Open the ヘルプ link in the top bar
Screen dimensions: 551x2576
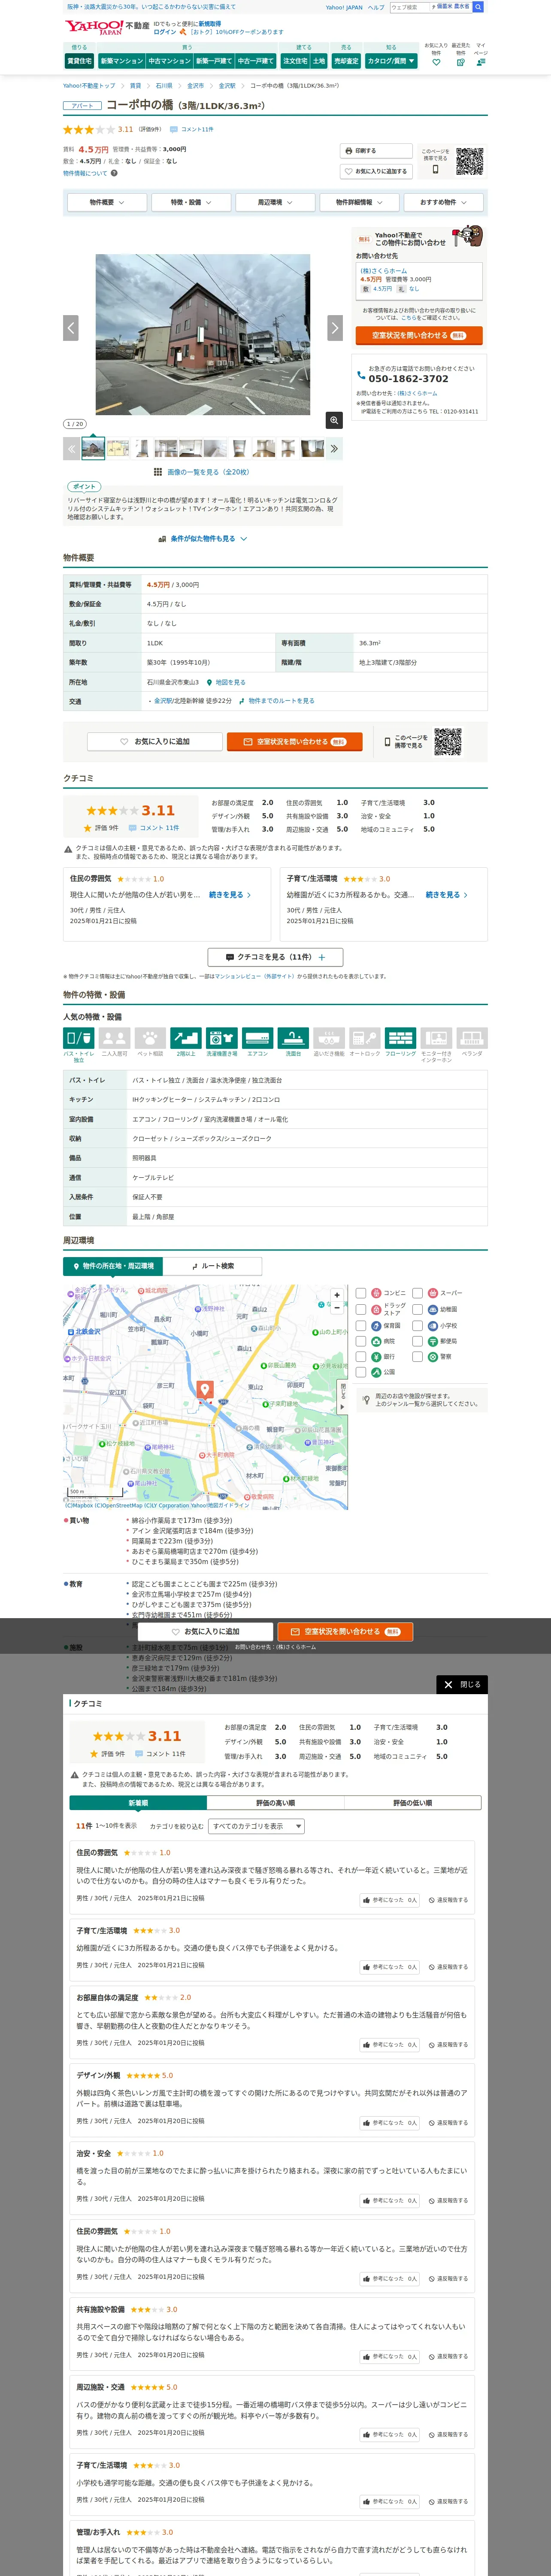pos(376,7)
